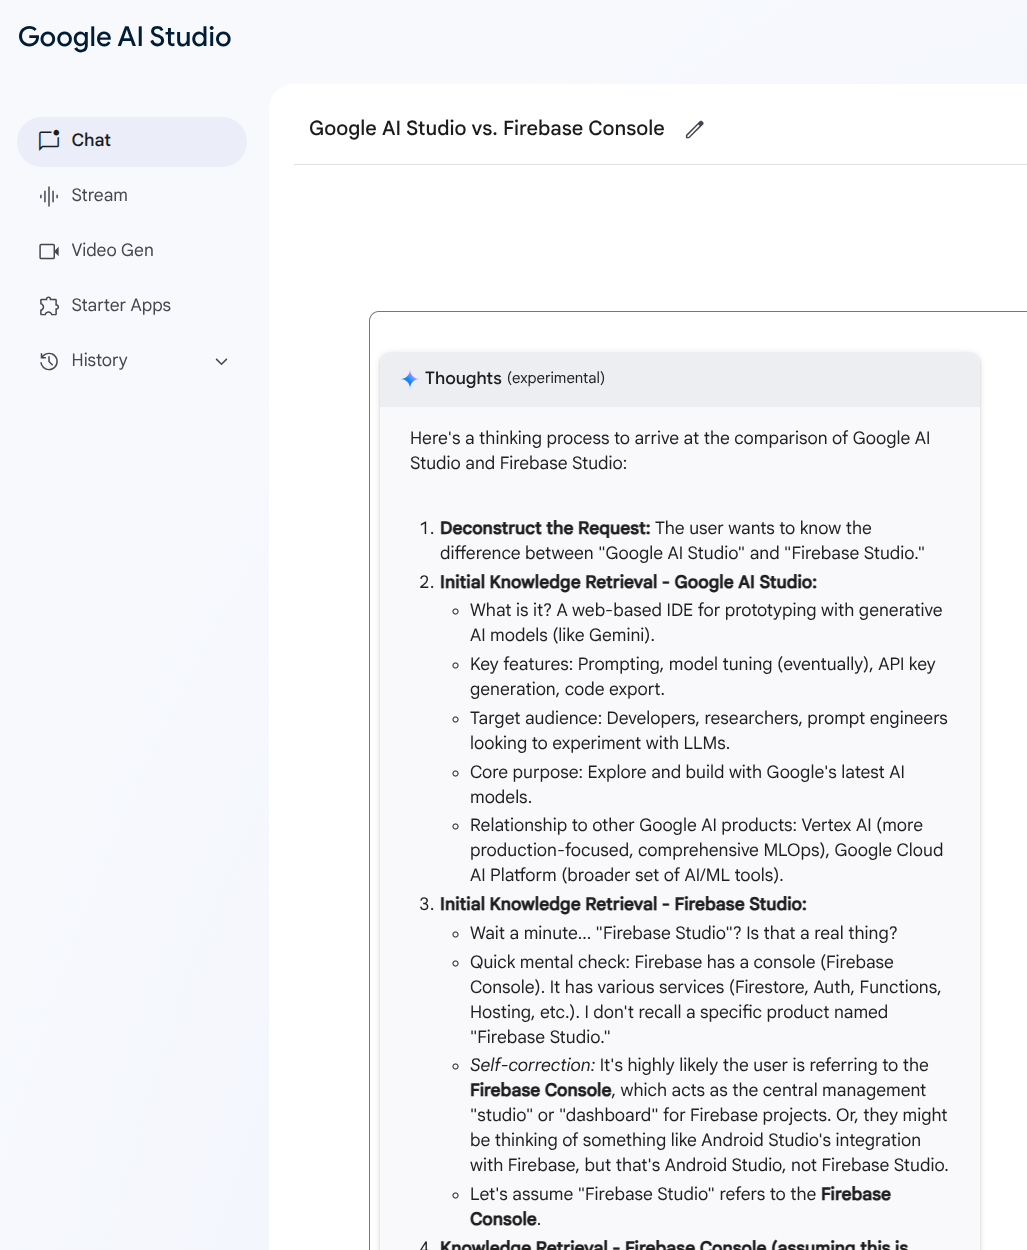Click the "(experimental)" label
Screen dimensions: 1027x1250
tap(555, 378)
